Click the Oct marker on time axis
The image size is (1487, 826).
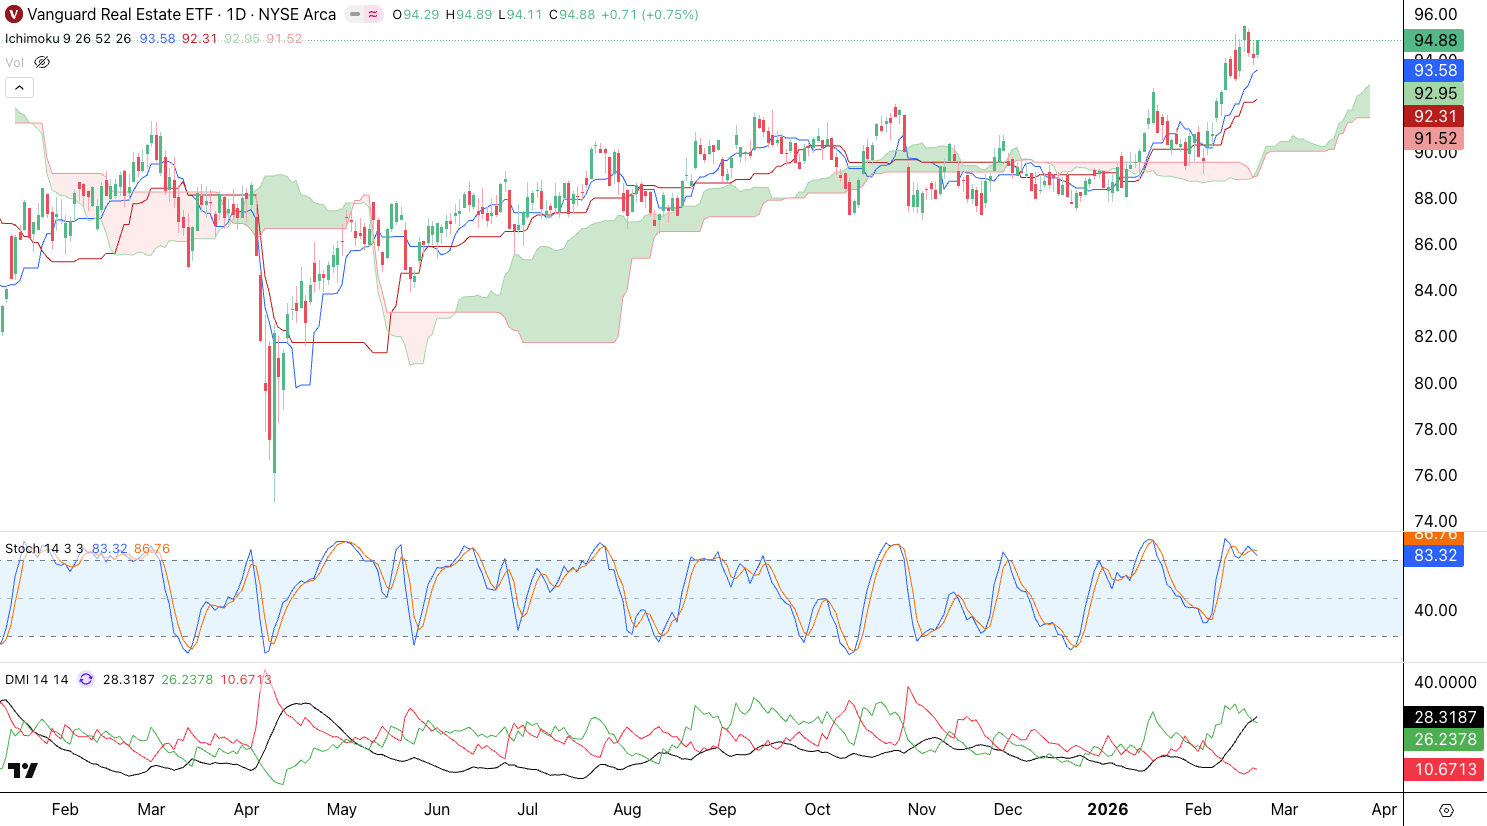817,810
